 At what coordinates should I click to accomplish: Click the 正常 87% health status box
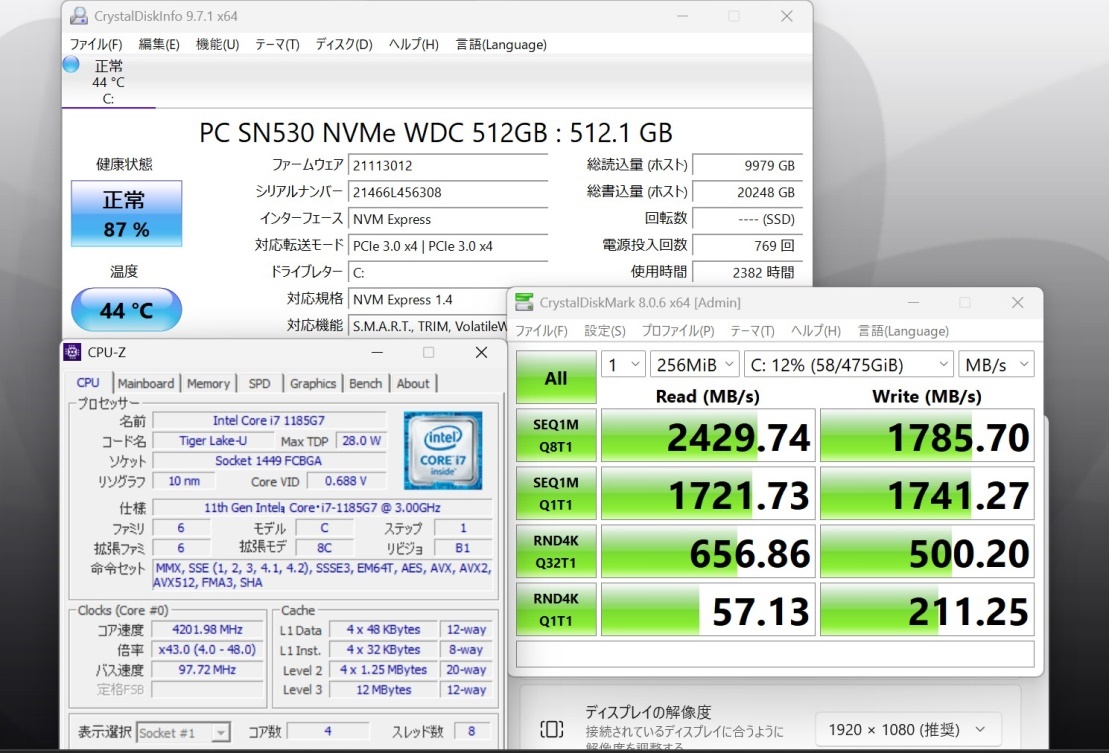(x=127, y=214)
